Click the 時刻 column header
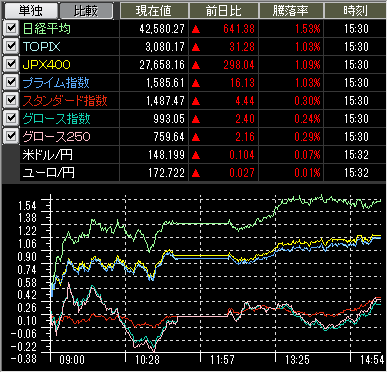This screenshot has width=388, height=373. pos(355,11)
